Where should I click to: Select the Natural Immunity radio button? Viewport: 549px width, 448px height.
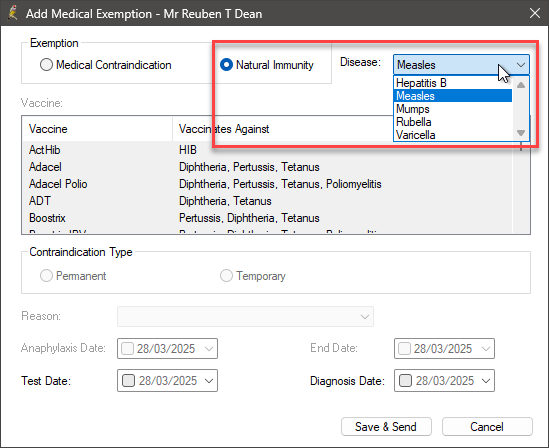pos(226,65)
